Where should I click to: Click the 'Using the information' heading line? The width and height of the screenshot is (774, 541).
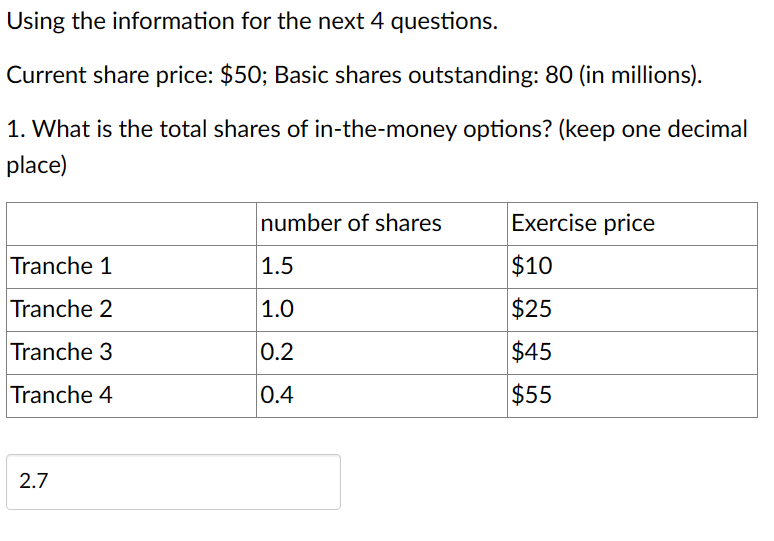tap(252, 22)
